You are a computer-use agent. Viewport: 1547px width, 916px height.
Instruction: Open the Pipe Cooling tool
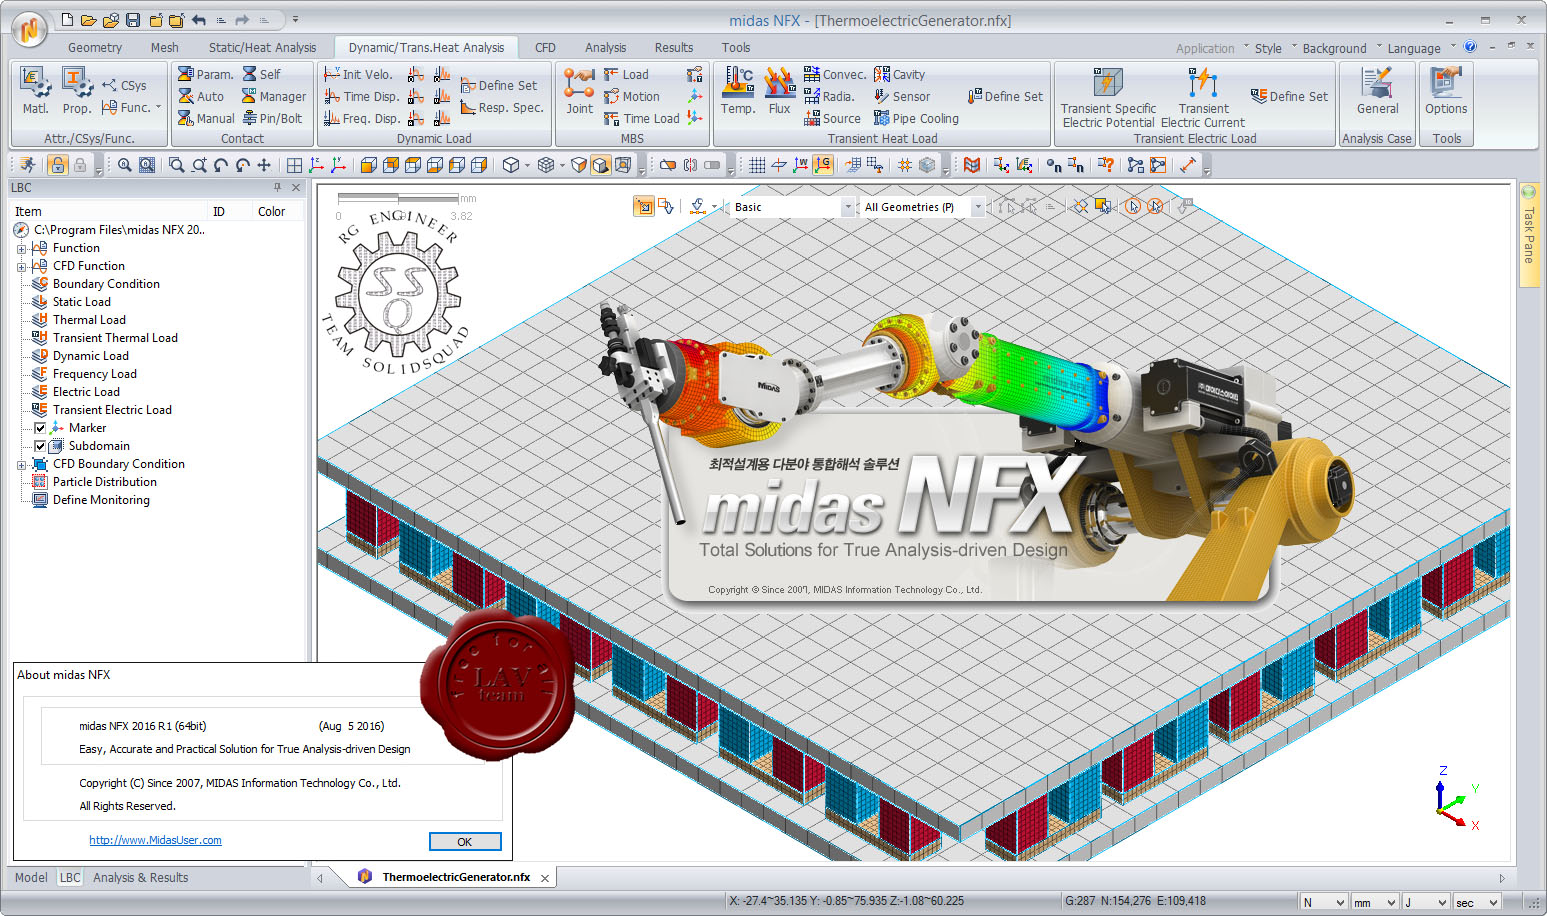point(916,118)
